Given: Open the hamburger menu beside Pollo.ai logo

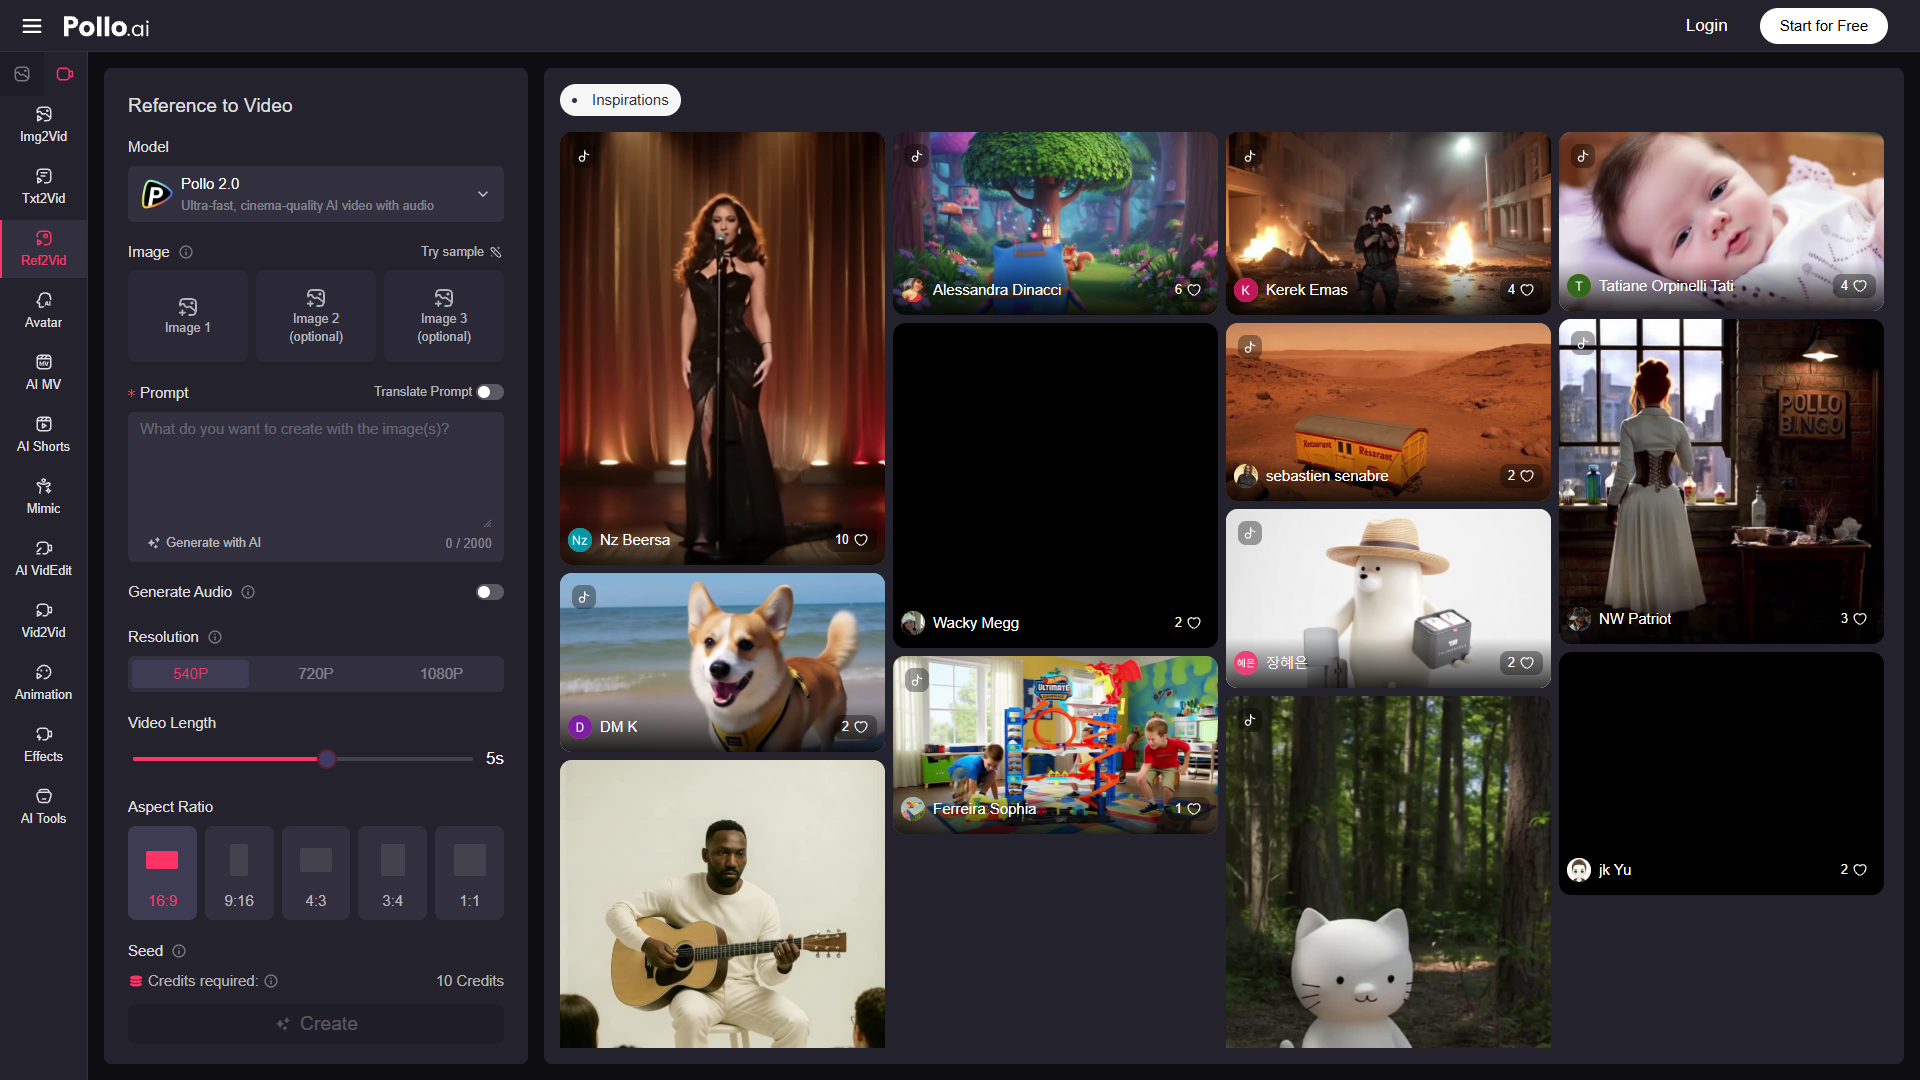Looking at the screenshot, I should (32, 26).
